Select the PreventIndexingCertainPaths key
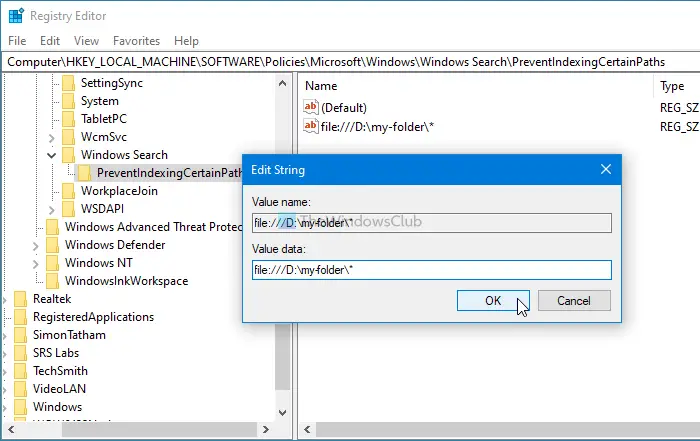 coord(169,173)
